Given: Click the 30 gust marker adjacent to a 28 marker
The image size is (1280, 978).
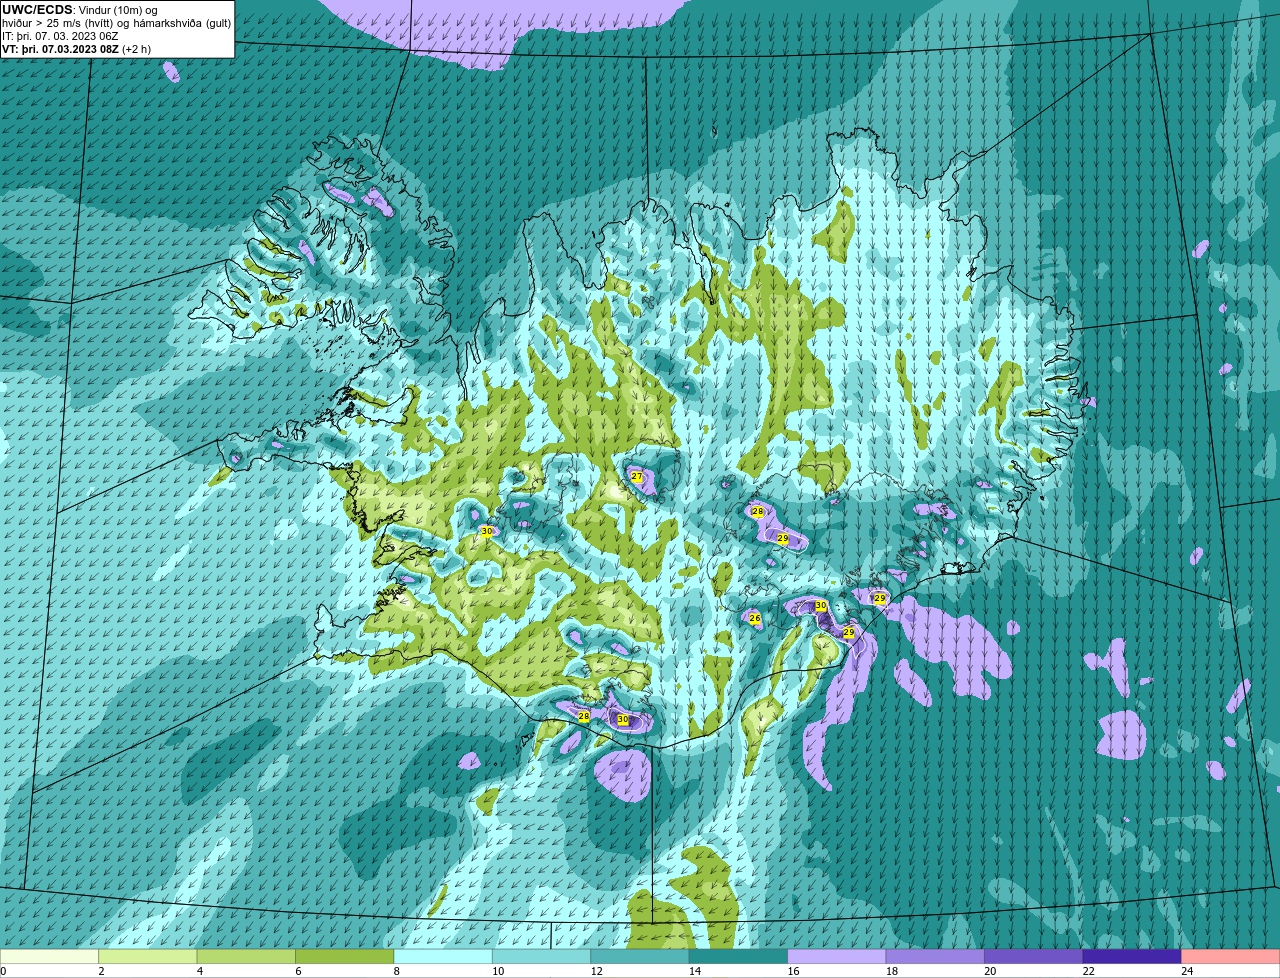Looking at the screenshot, I should point(623,719).
